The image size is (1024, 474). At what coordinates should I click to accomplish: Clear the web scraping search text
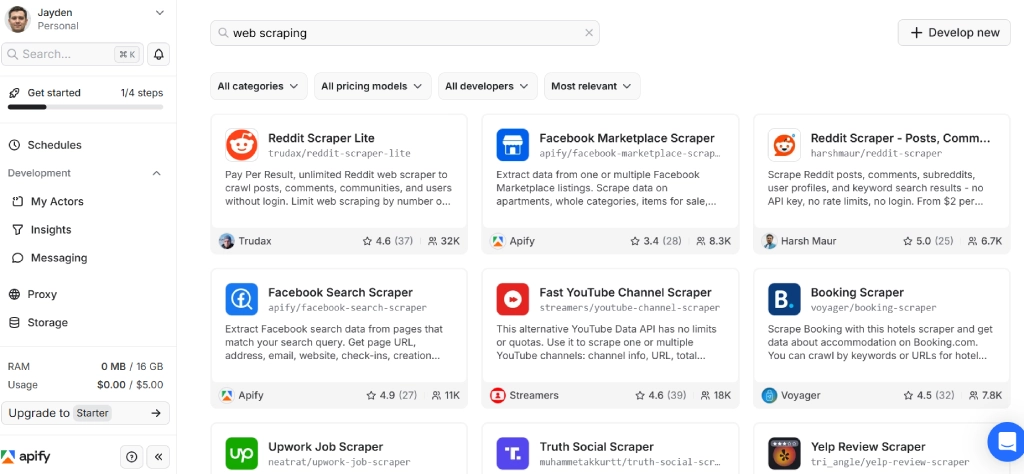[588, 33]
